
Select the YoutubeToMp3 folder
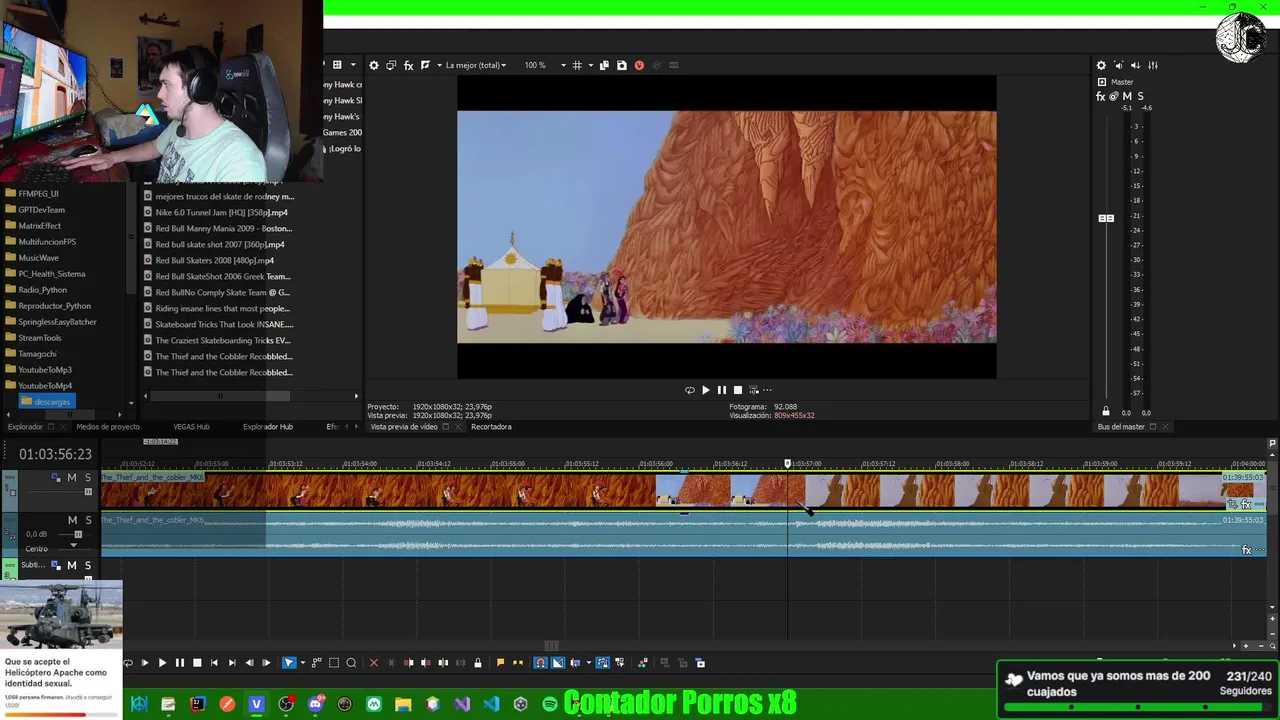point(45,370)
